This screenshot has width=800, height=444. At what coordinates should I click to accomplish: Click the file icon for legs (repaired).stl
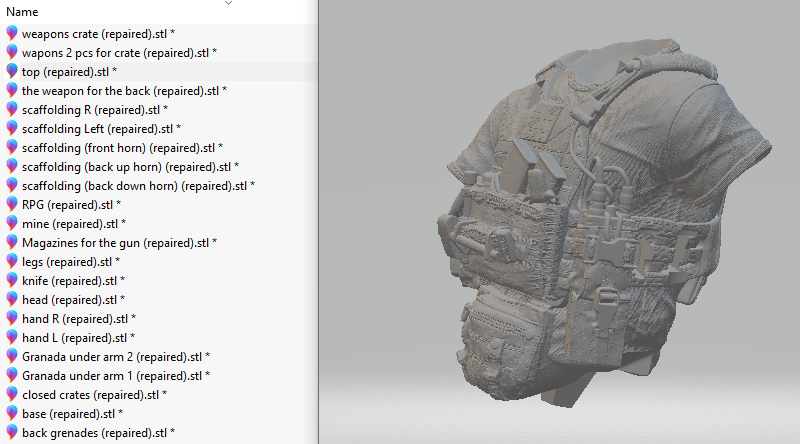pos(12,261)
